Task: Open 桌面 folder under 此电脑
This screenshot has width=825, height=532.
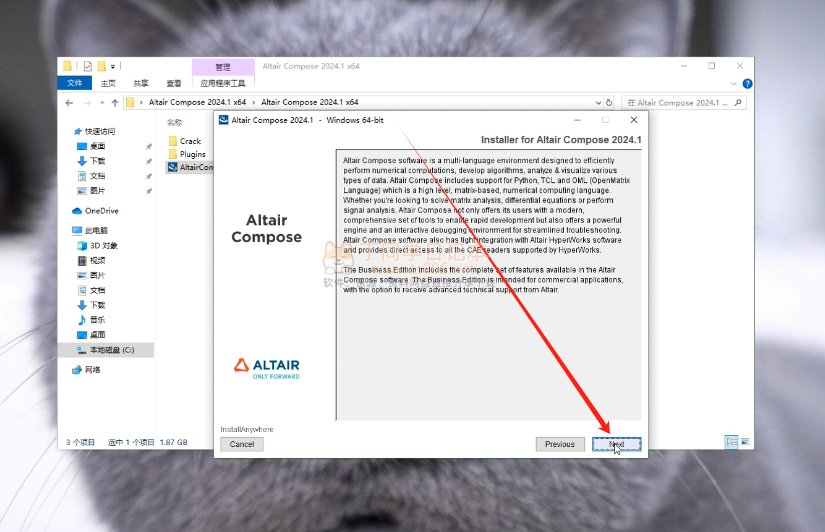Action: pos(92,335)
